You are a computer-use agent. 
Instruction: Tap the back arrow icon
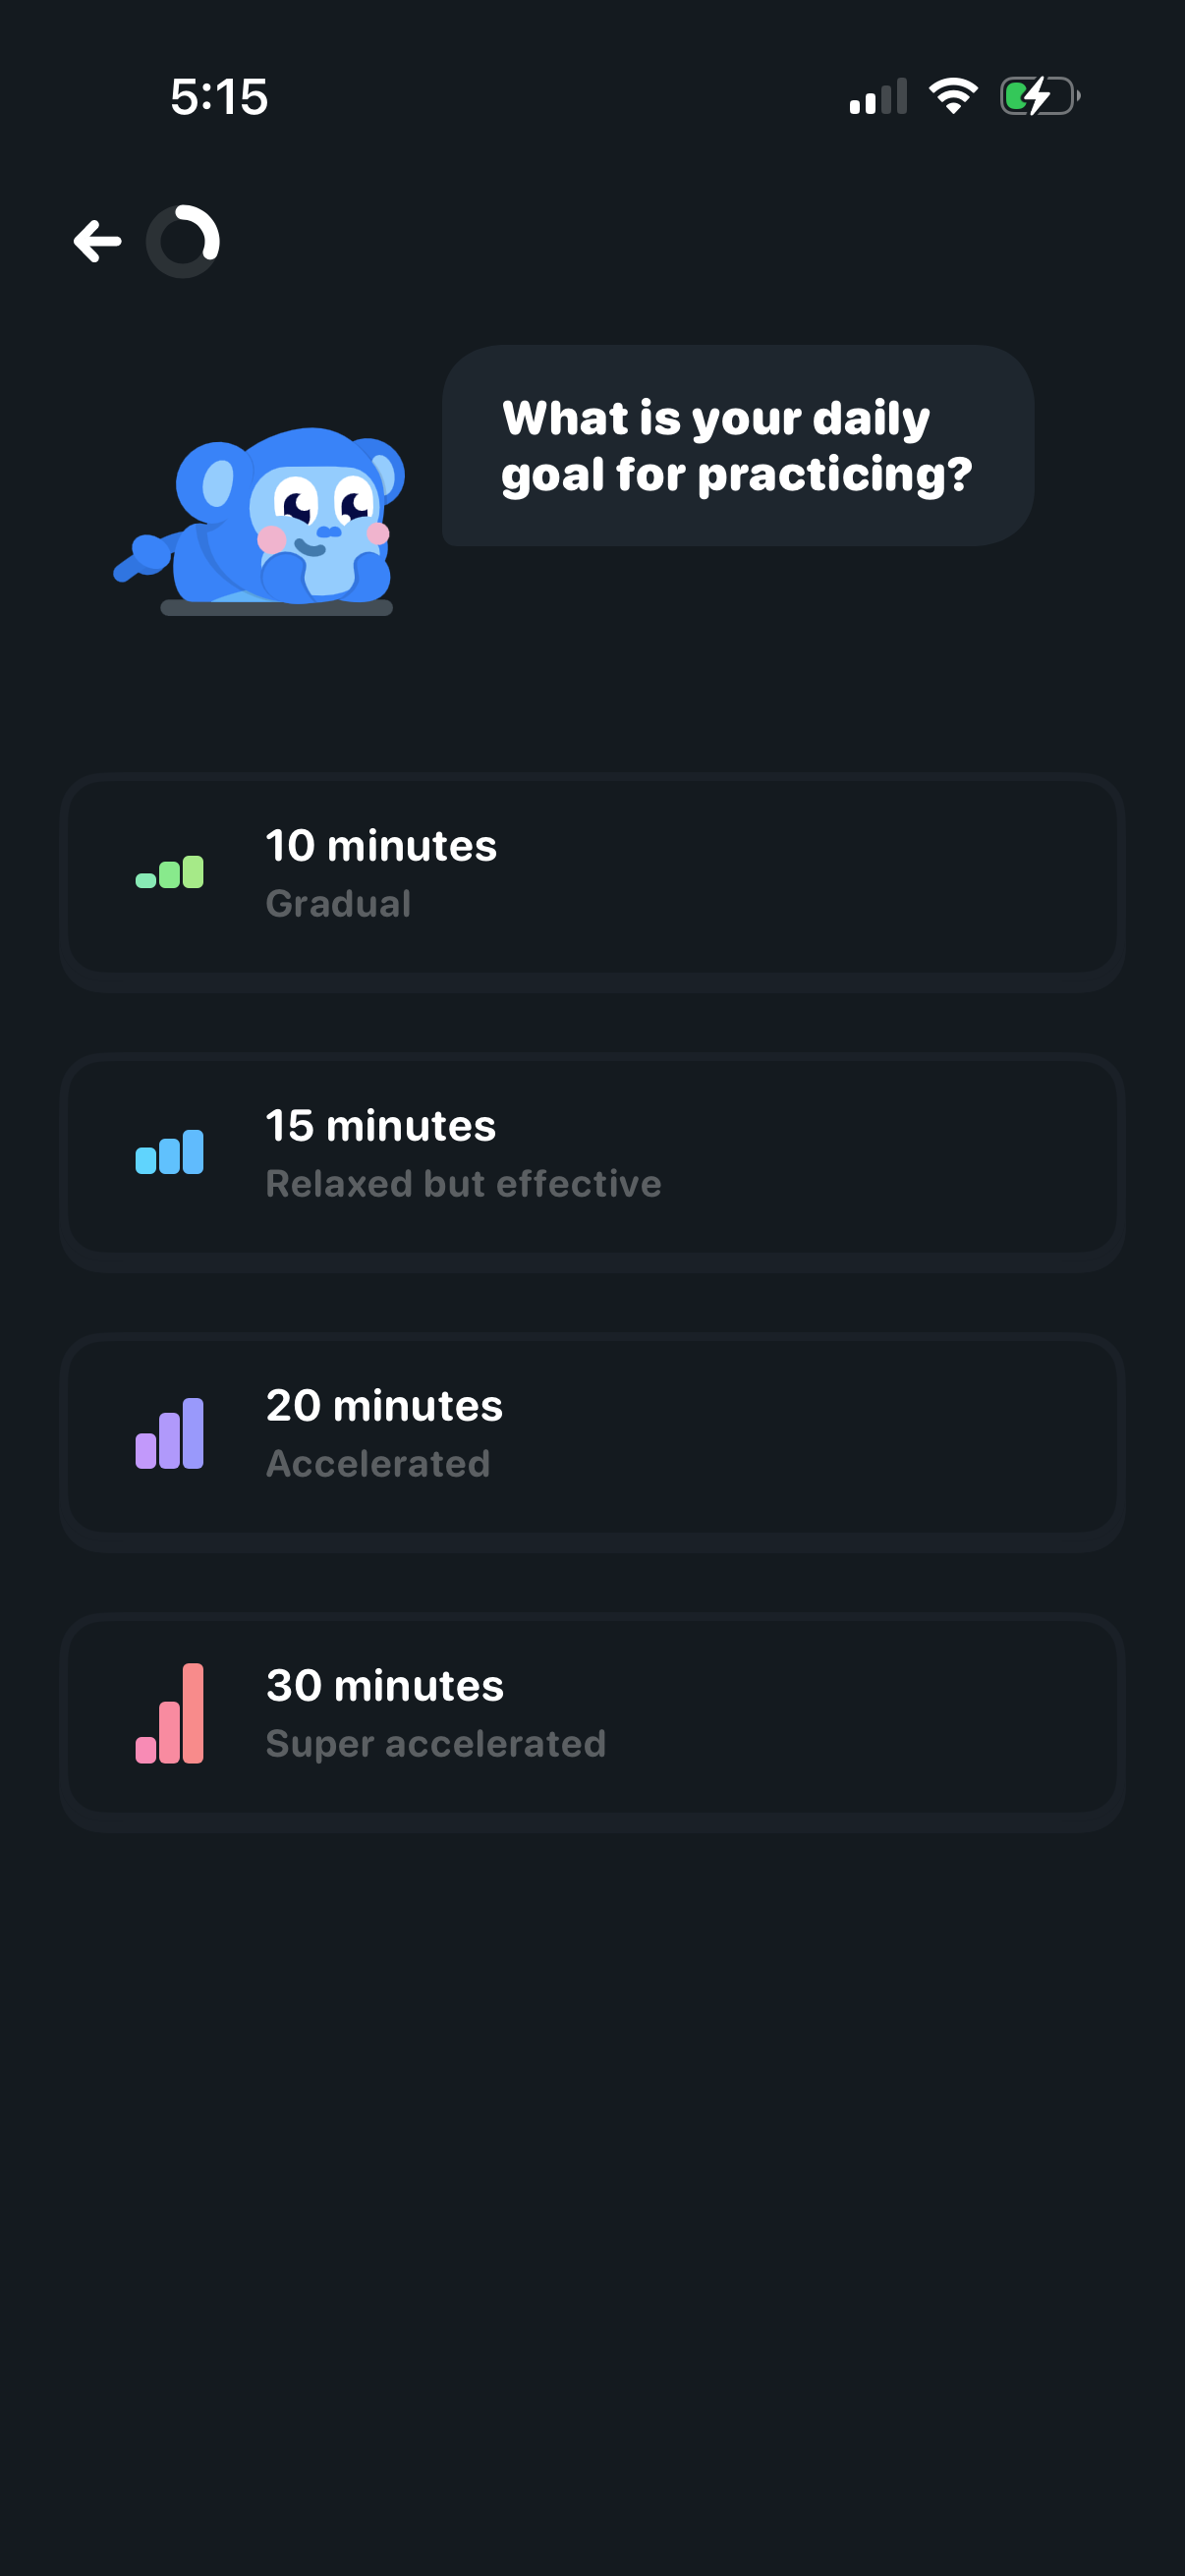(97, 239)
